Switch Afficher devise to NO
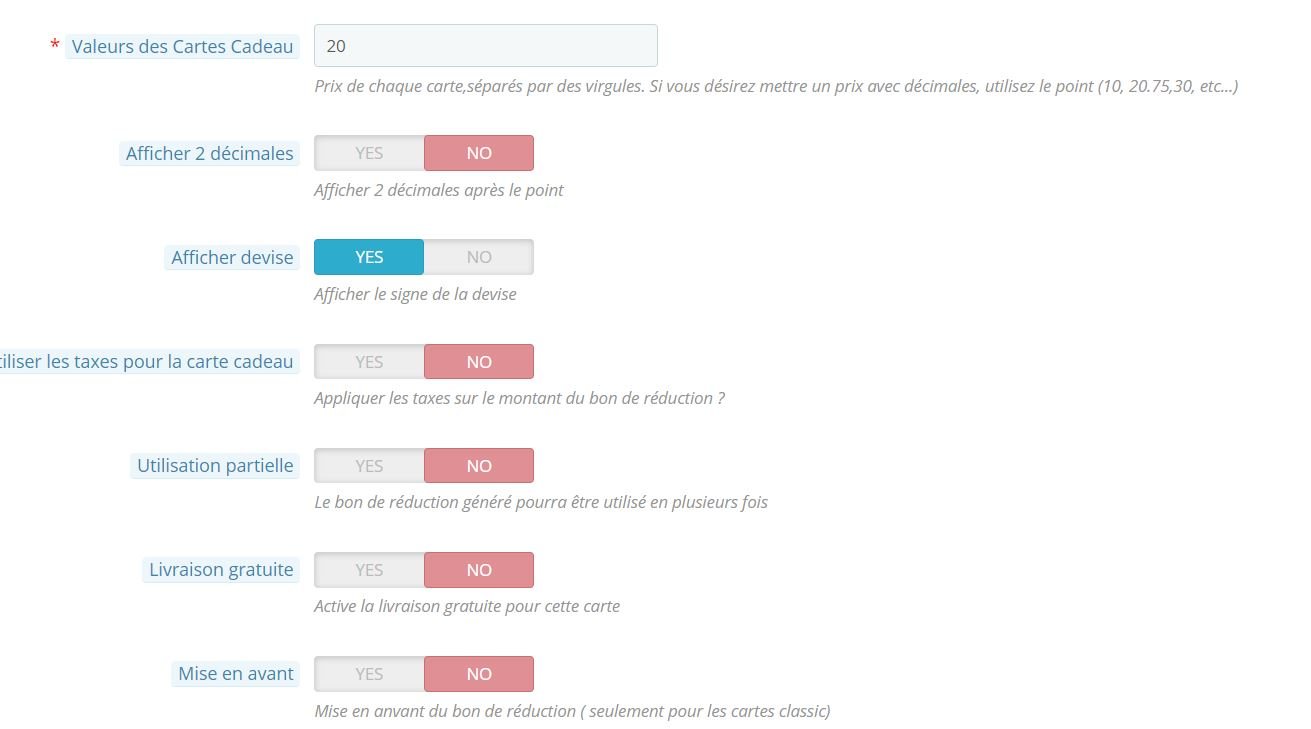The width and height of the screenshot is (1311, 729). 479,257
